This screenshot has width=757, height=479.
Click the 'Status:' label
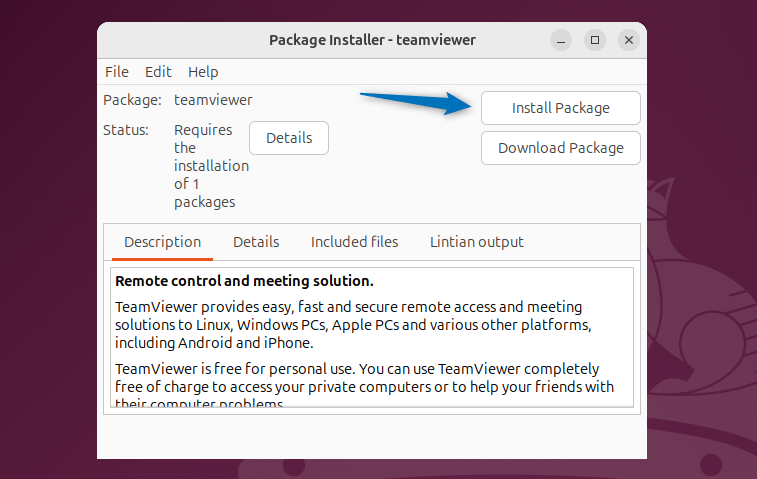[126, 130]
